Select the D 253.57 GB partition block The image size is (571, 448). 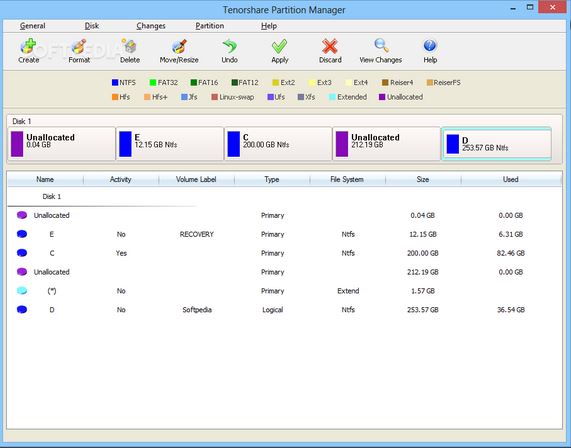tap(496, 144)
